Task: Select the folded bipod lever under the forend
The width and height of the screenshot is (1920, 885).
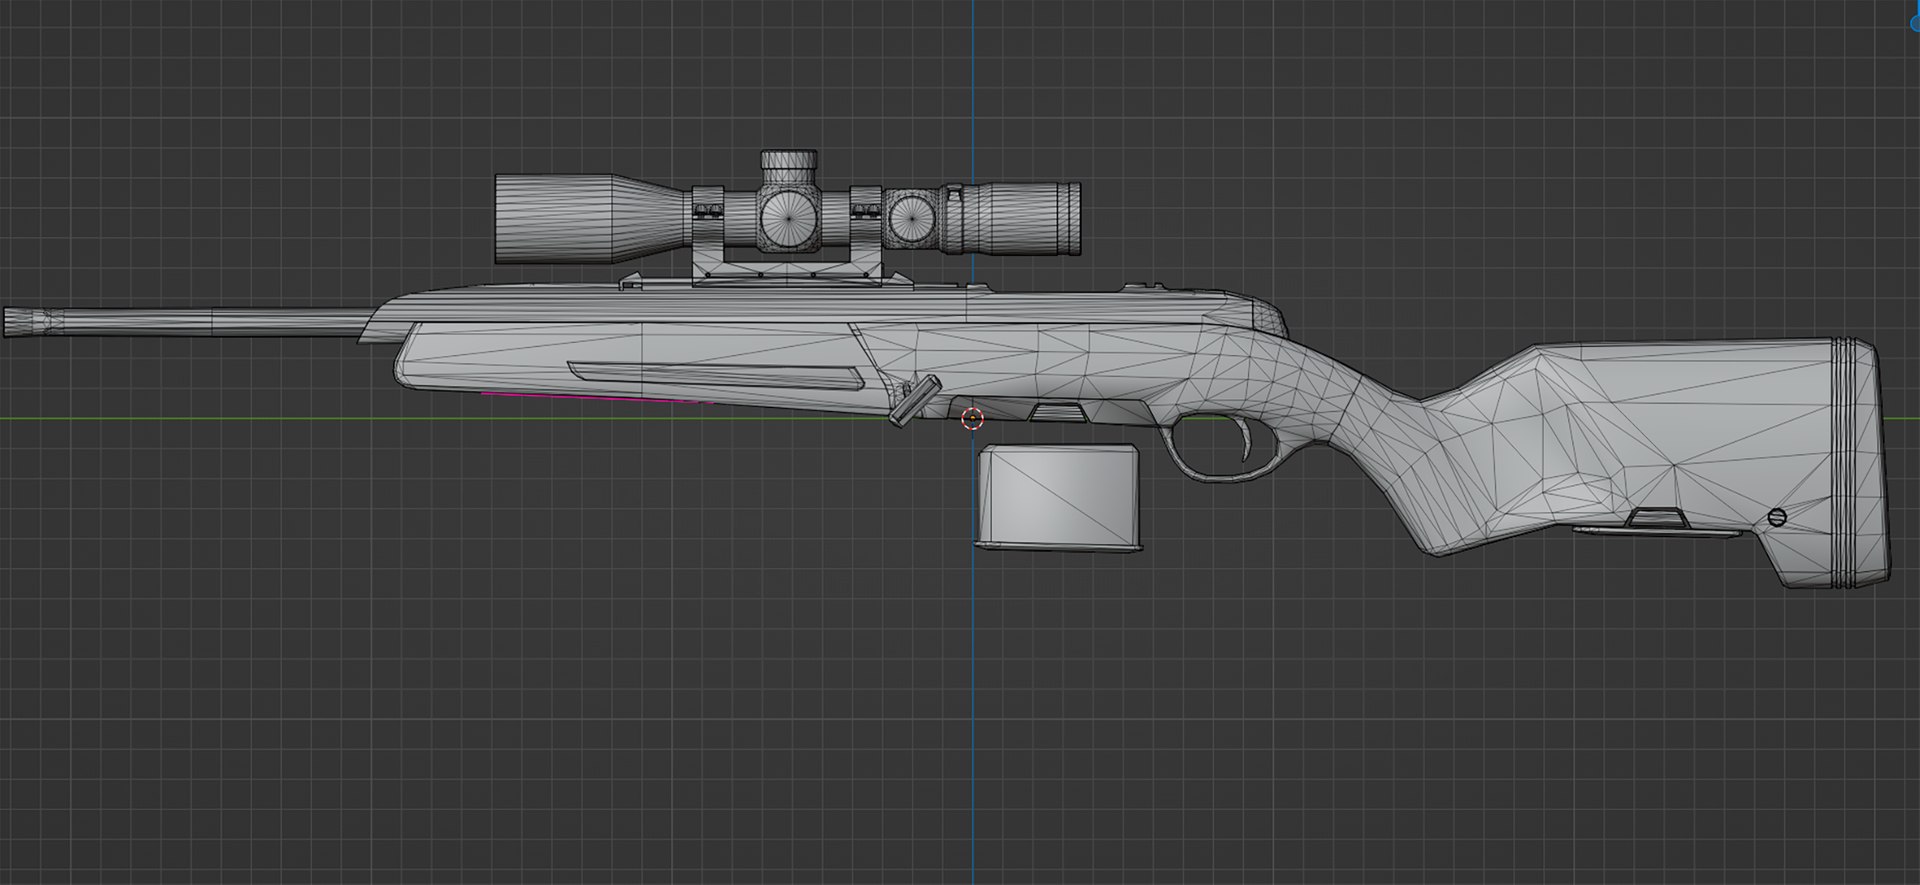Action: (x=914, y=400)
